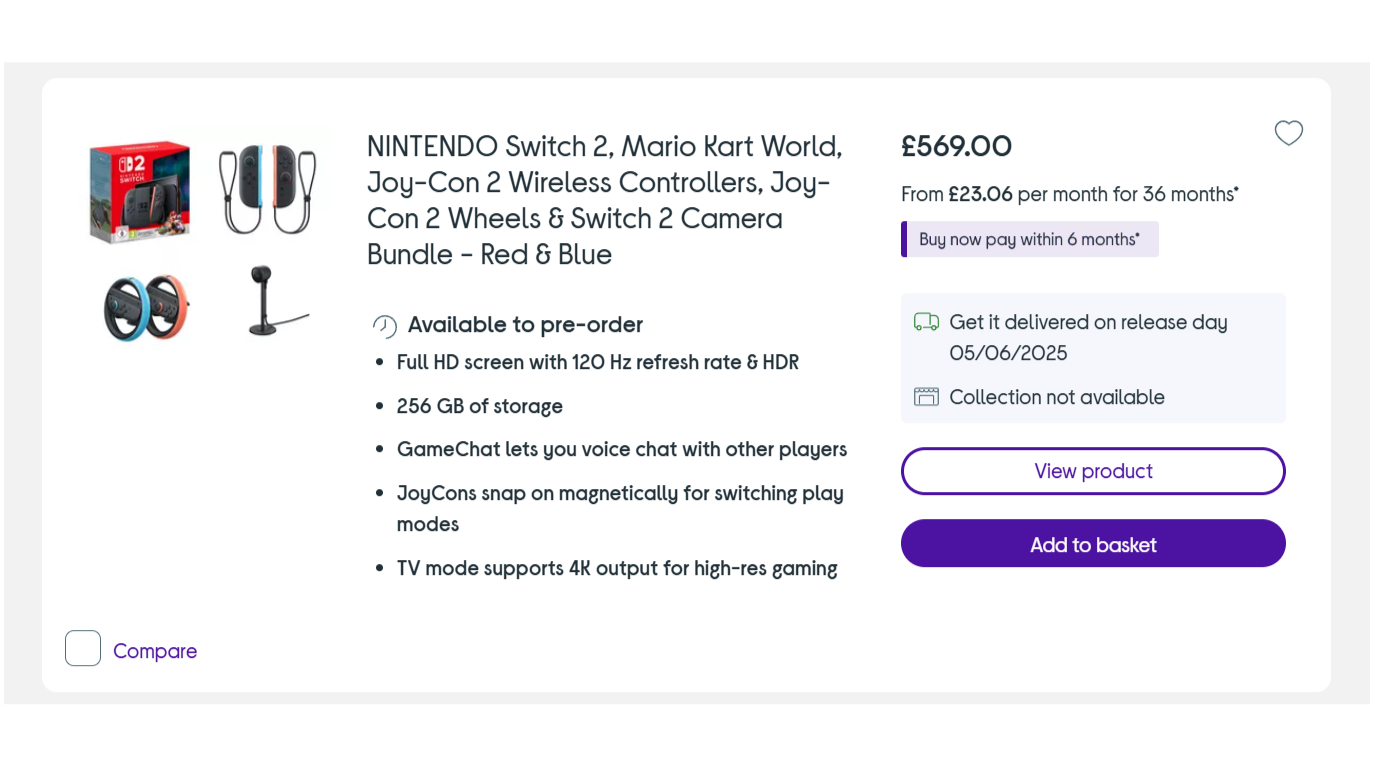This screenshot has width=1376, height=768.
Task: Open the Nintendo Switch 2 bundle title
Action: tap(605, 200)
